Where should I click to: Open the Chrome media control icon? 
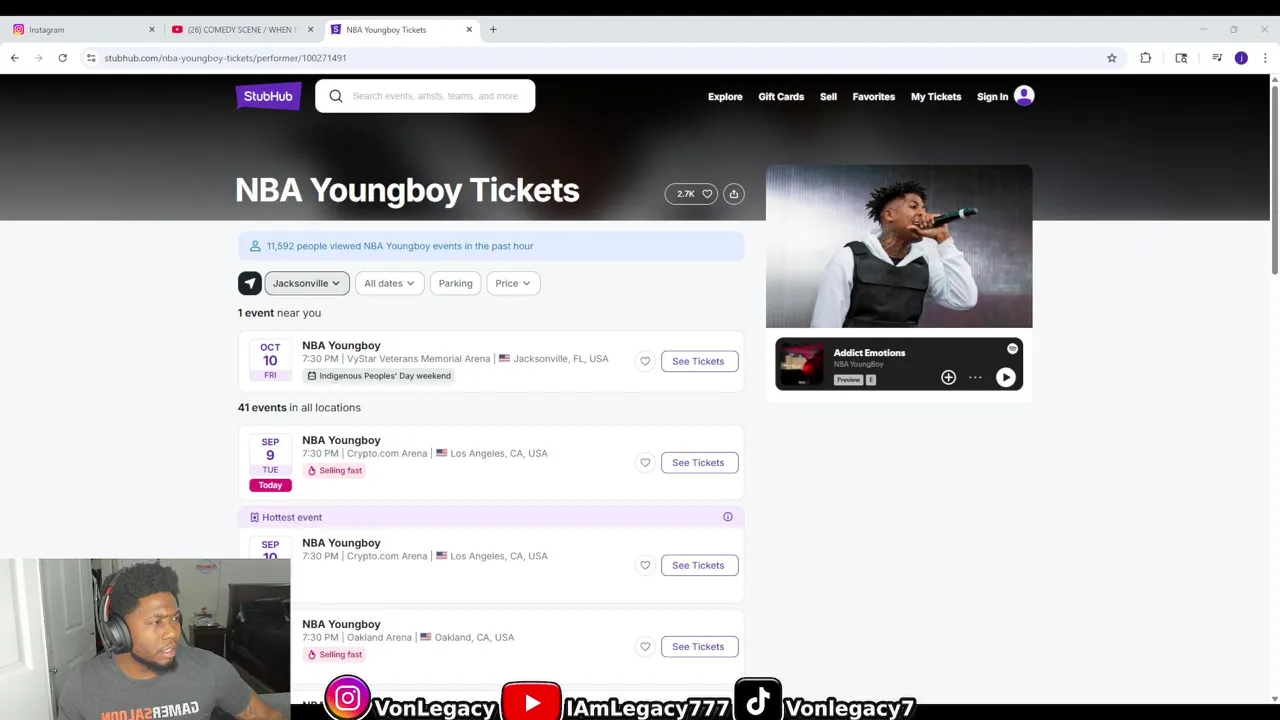point(1217,58)
